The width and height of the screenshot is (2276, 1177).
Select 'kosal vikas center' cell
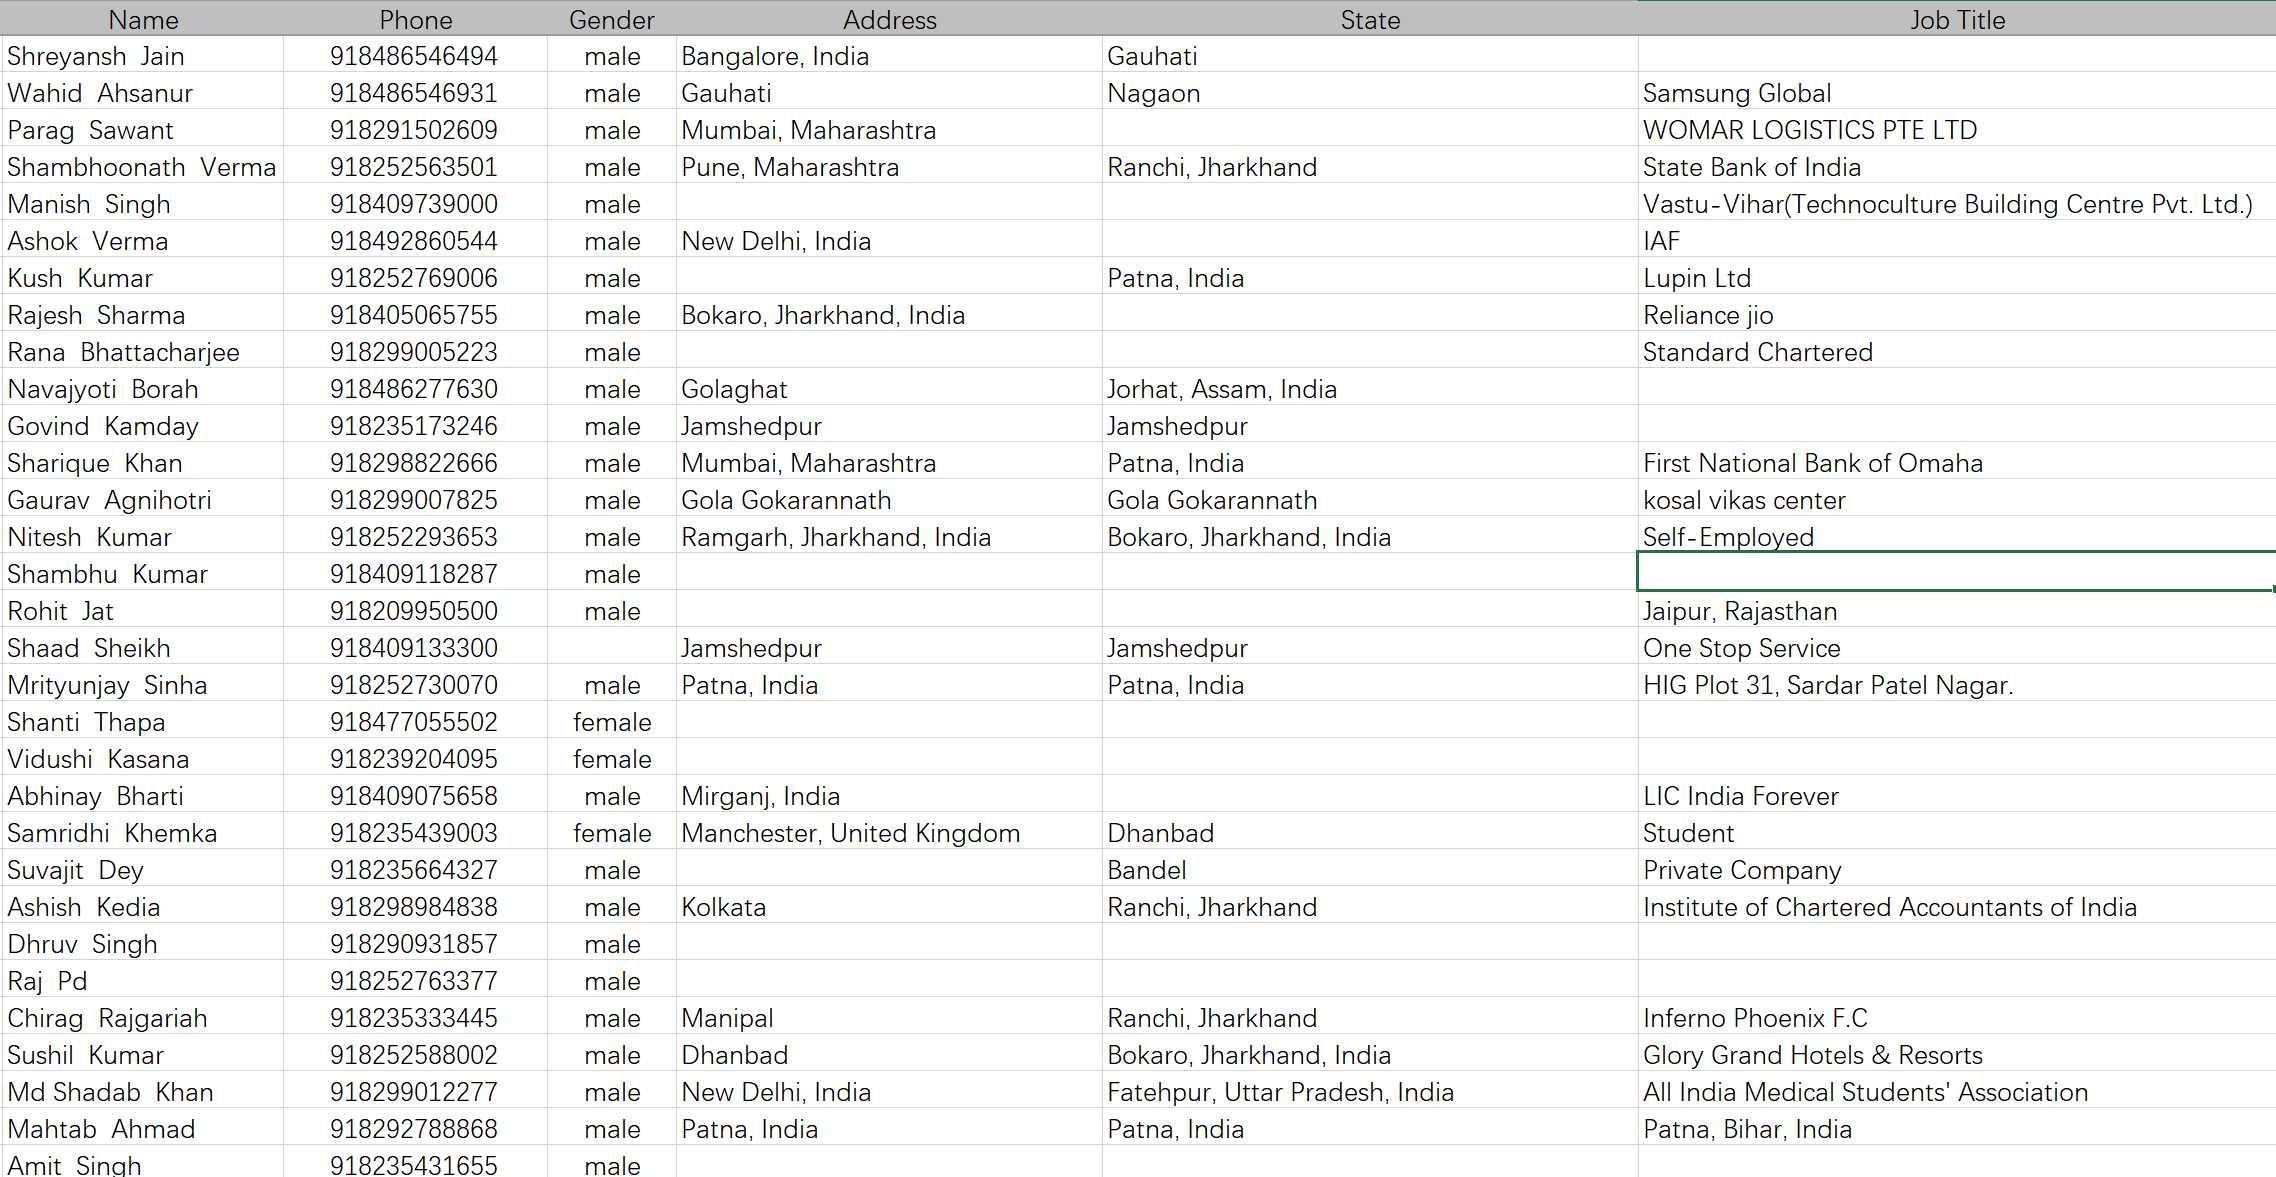coord(1957,500)
